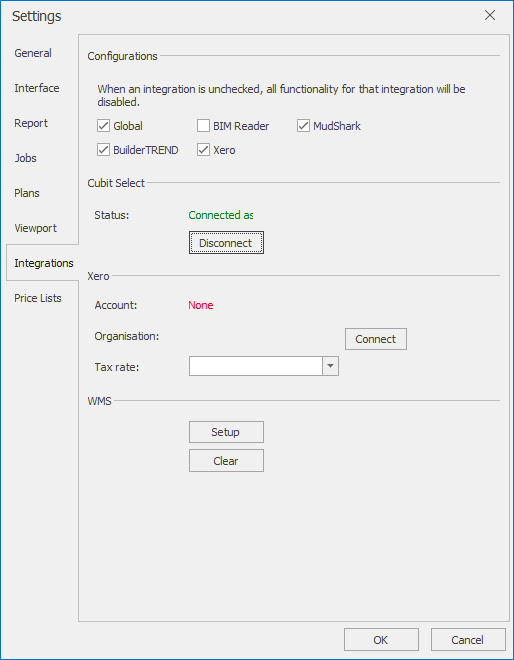Image resolution: width=514 pixels, height=660 pixels.
Task: Disable the BuilderTREND checkbox
Action: point(103,150)
